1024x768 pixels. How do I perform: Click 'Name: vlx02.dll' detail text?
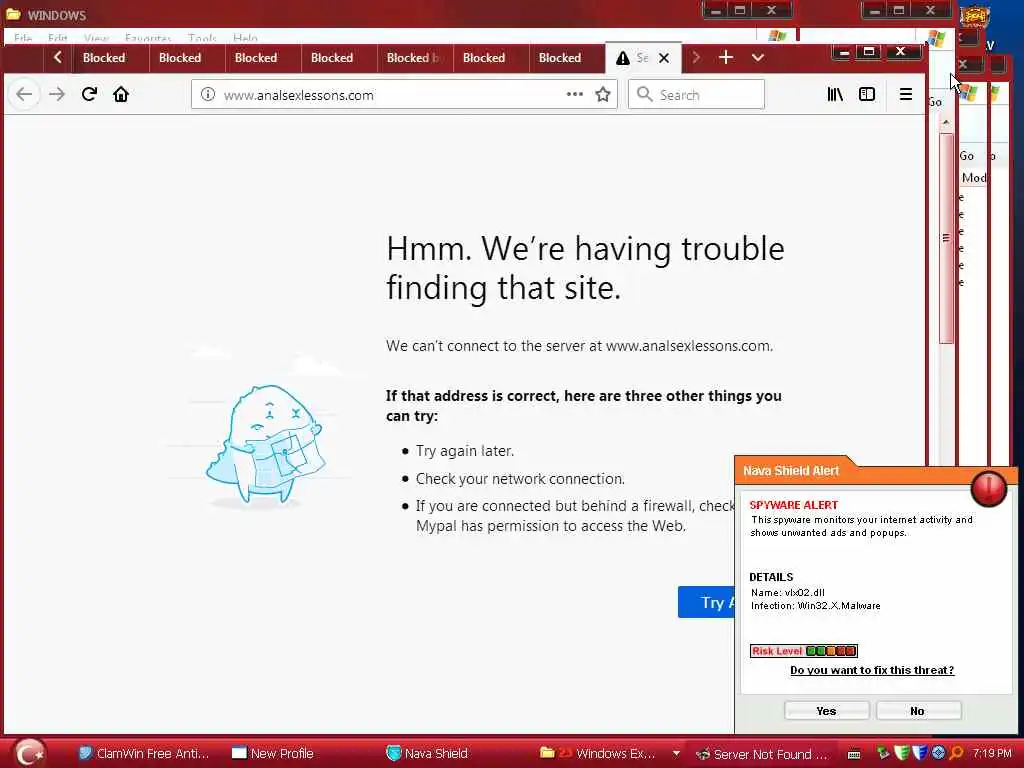point(788,592)
